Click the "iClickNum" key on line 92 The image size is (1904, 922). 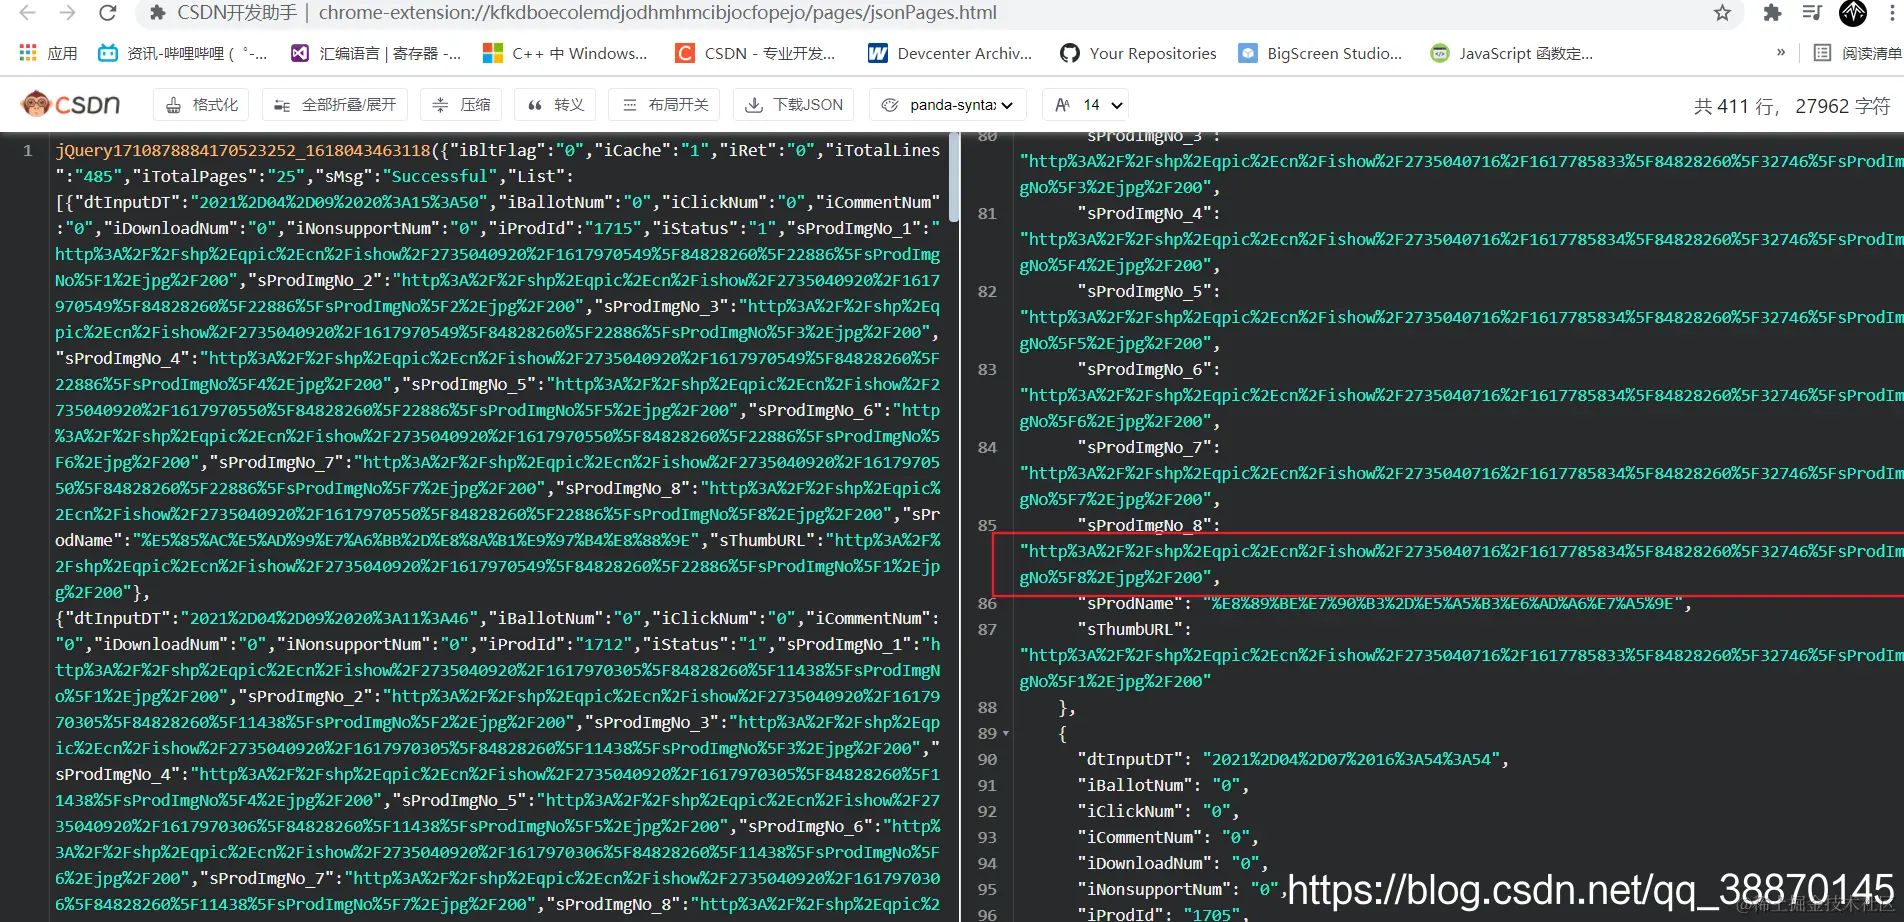click(x=1130, y=811)
